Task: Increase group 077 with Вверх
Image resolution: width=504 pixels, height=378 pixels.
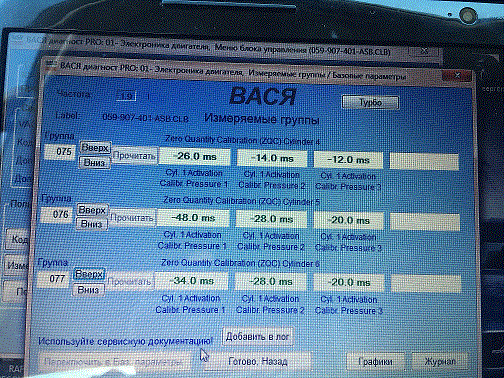Action: tap(89, 274)
